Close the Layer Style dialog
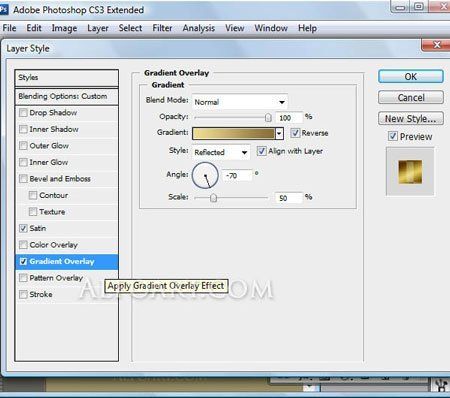This screenshot has height=398, width=450. click(x=436, y=45)
